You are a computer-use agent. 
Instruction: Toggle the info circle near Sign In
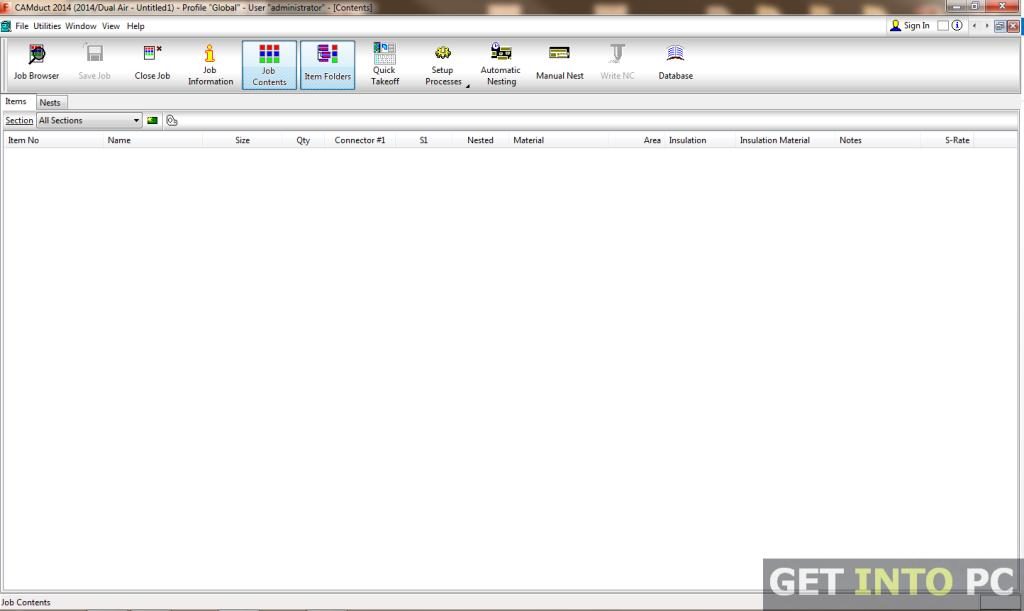956,25
